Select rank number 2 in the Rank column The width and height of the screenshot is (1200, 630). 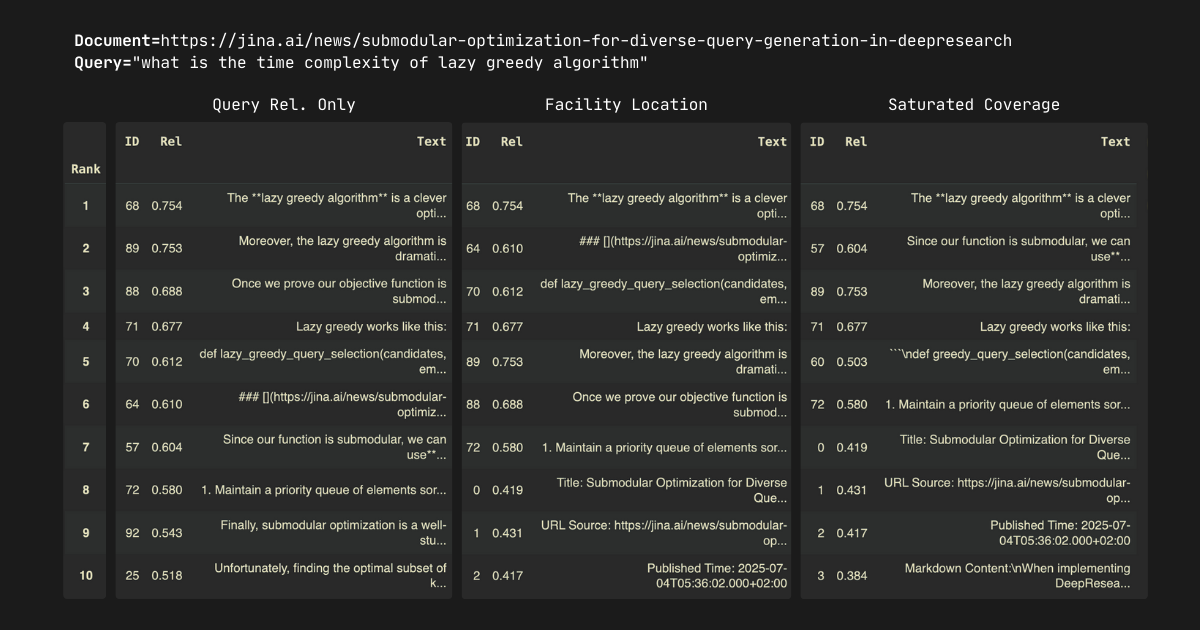click(x=86, y=248)
